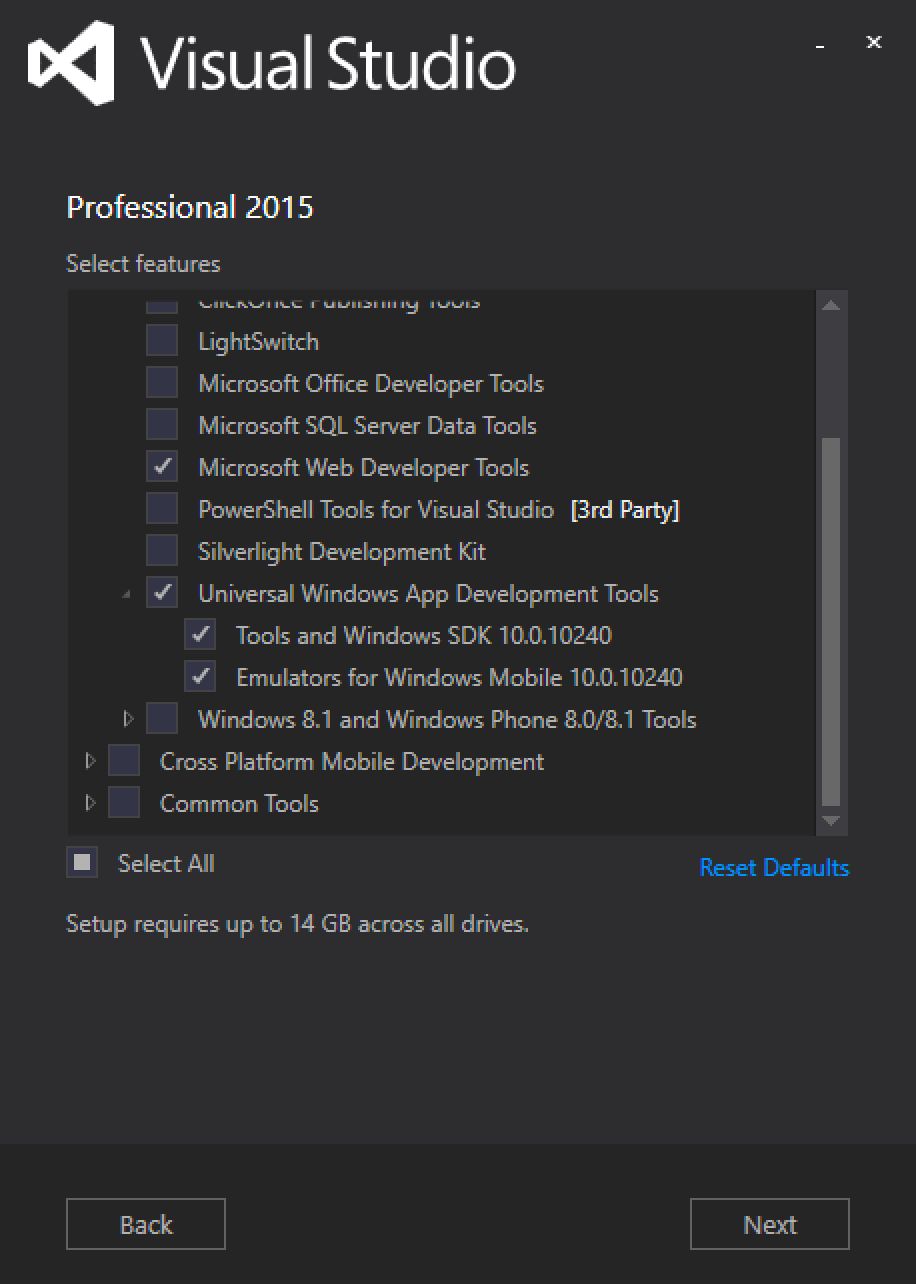916x1284 pixels.
Task: Uncheck Microsoft Web Developer Tools
Action: [161, 466]
